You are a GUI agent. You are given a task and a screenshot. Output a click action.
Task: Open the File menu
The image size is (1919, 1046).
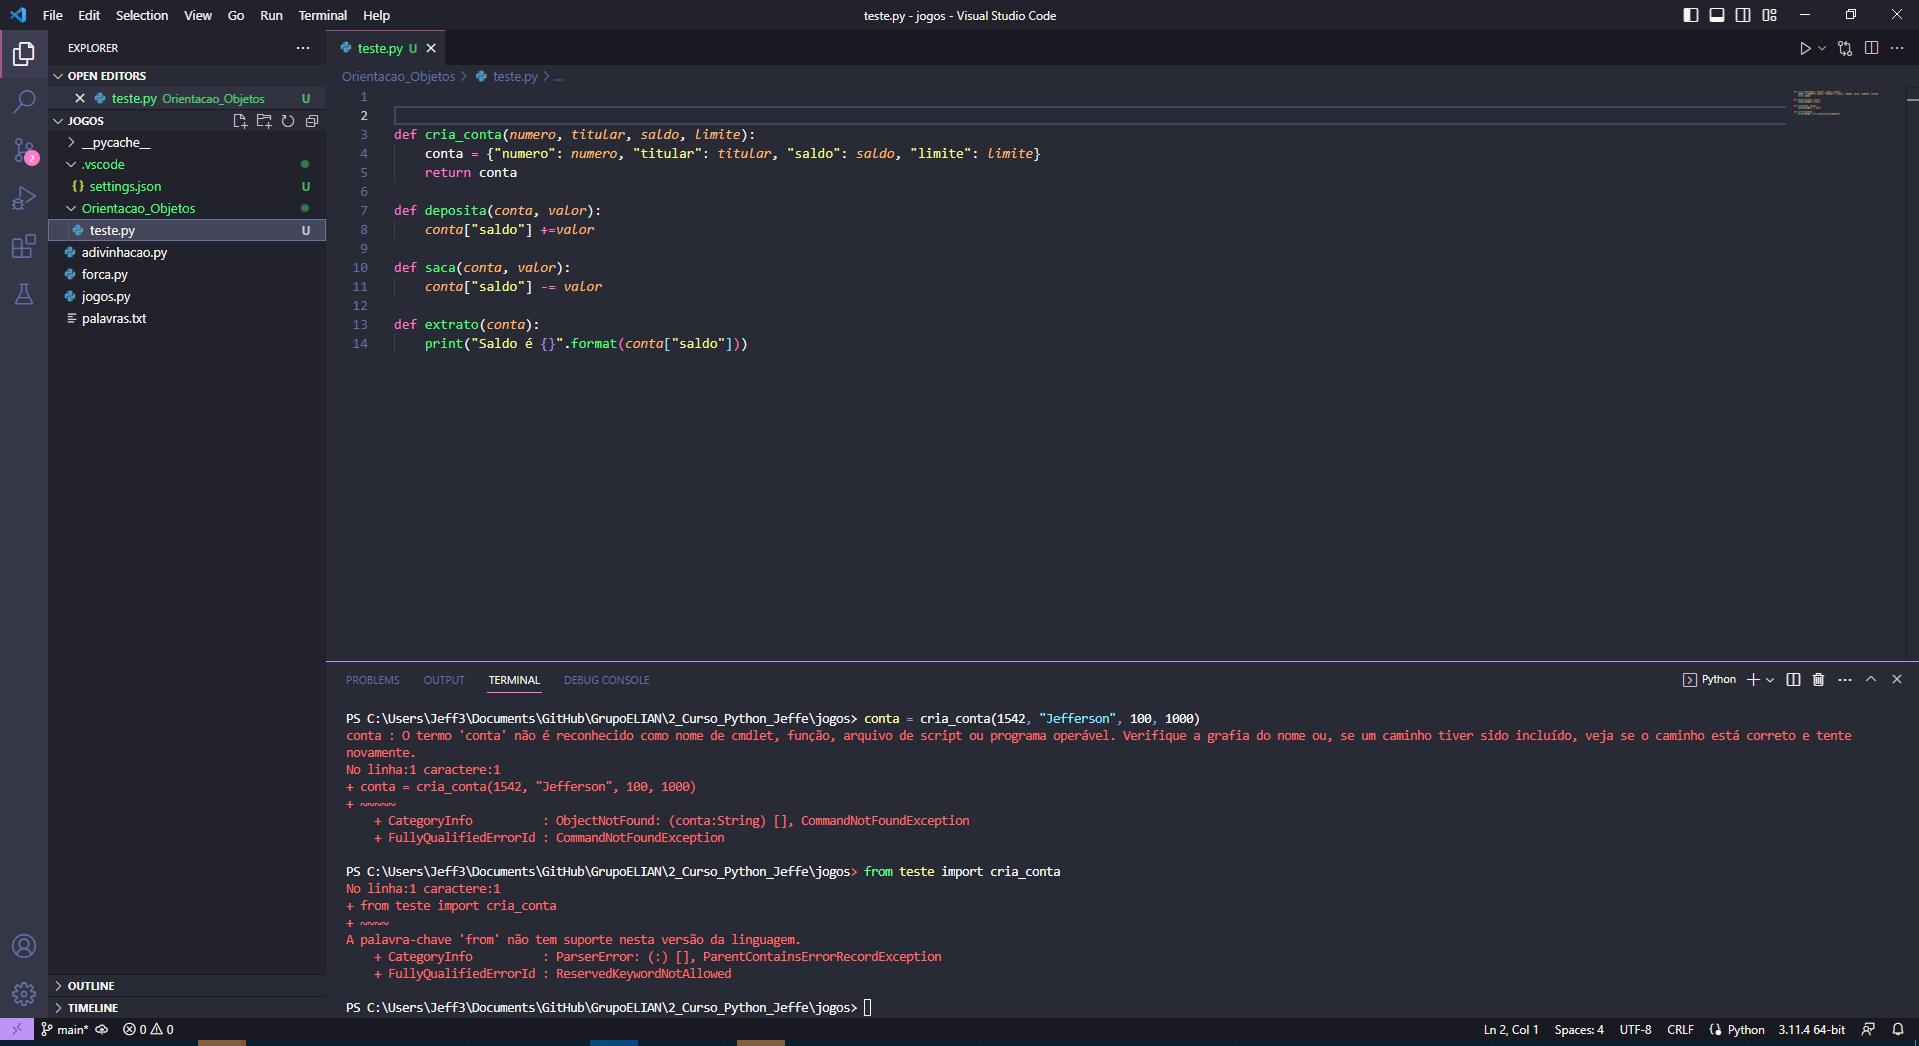coord(53,15)
